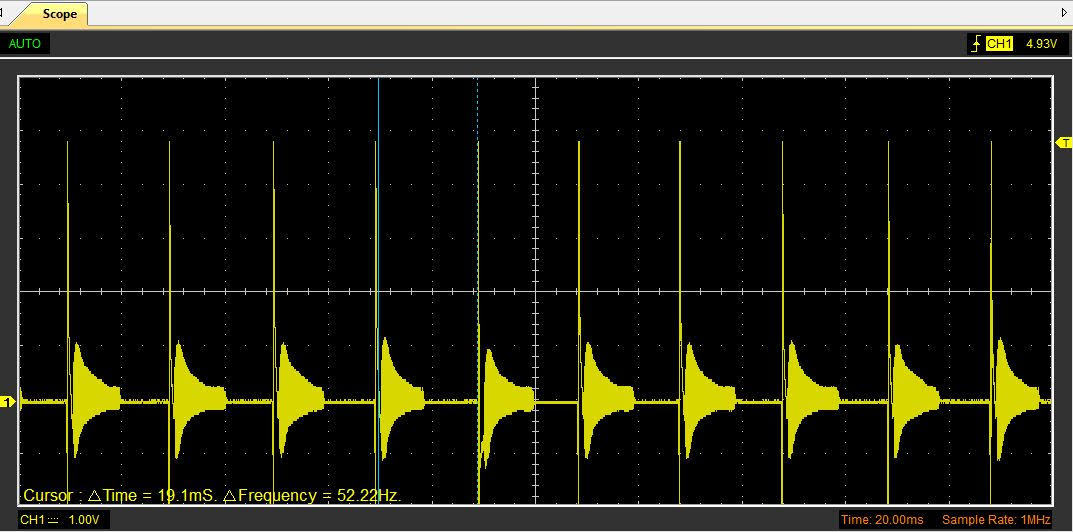The height and width of the screenshot is (532, 1073).
Task: Open the Time 20.00ms timebase setting
Action: coord(883,520)
